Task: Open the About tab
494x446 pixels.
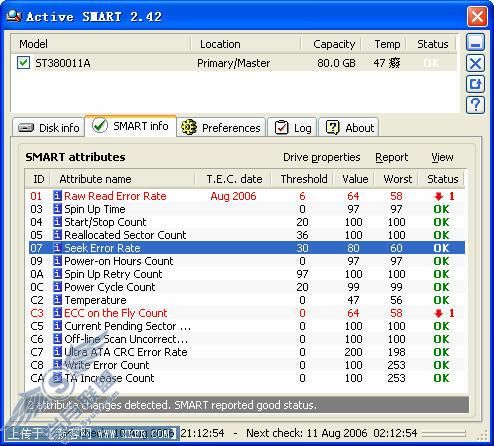Action: (x=349, y=128)
